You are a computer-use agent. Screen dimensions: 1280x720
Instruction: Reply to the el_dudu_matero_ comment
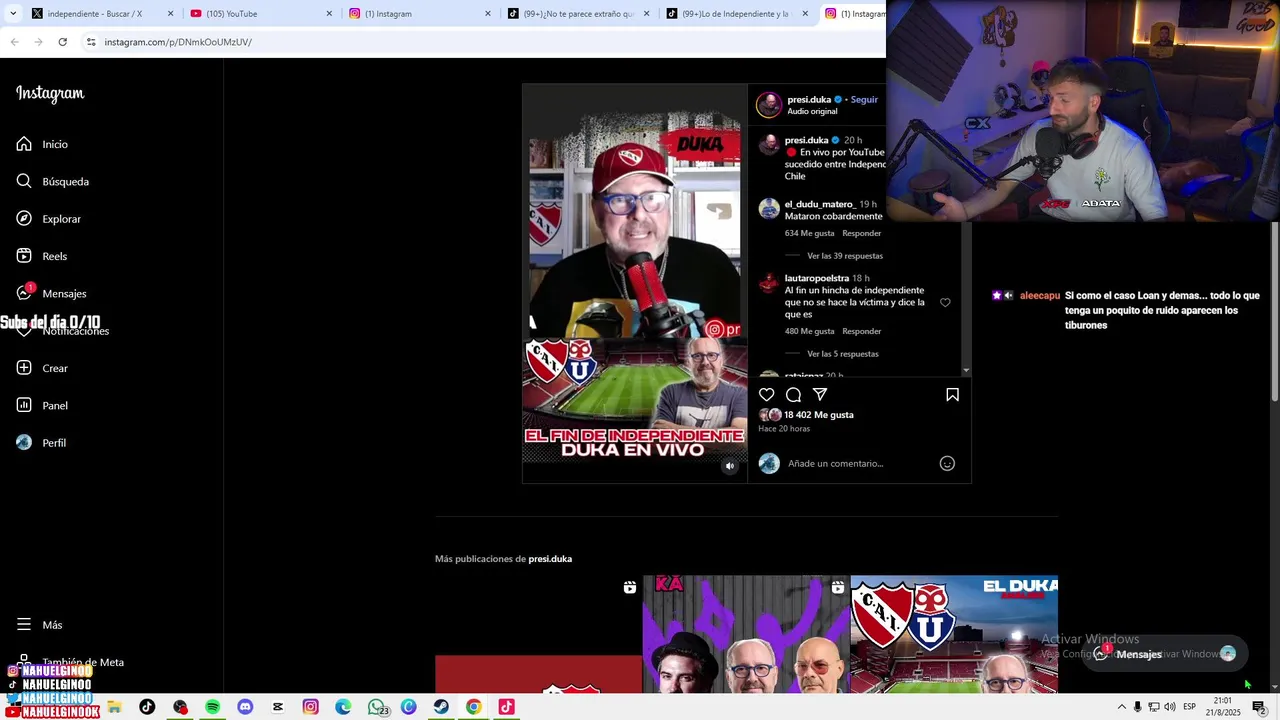862,233
